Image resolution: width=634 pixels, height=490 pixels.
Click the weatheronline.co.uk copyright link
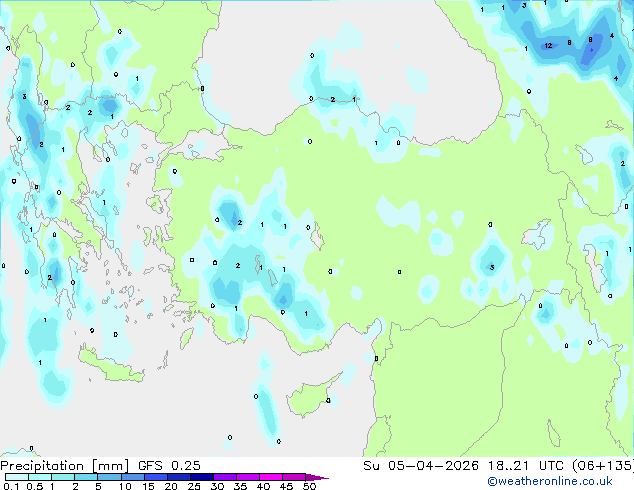pyautogui.click(x=550, y=482)
